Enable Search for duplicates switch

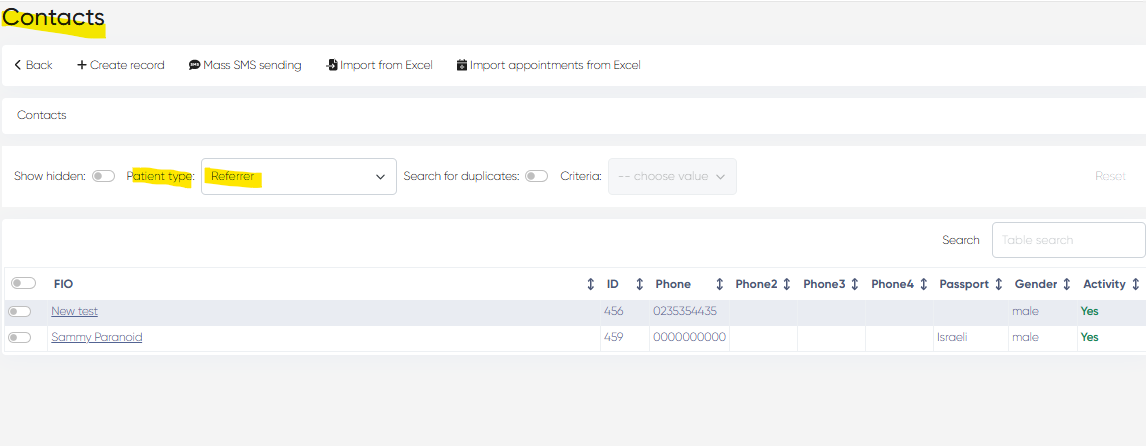(537, 176)
